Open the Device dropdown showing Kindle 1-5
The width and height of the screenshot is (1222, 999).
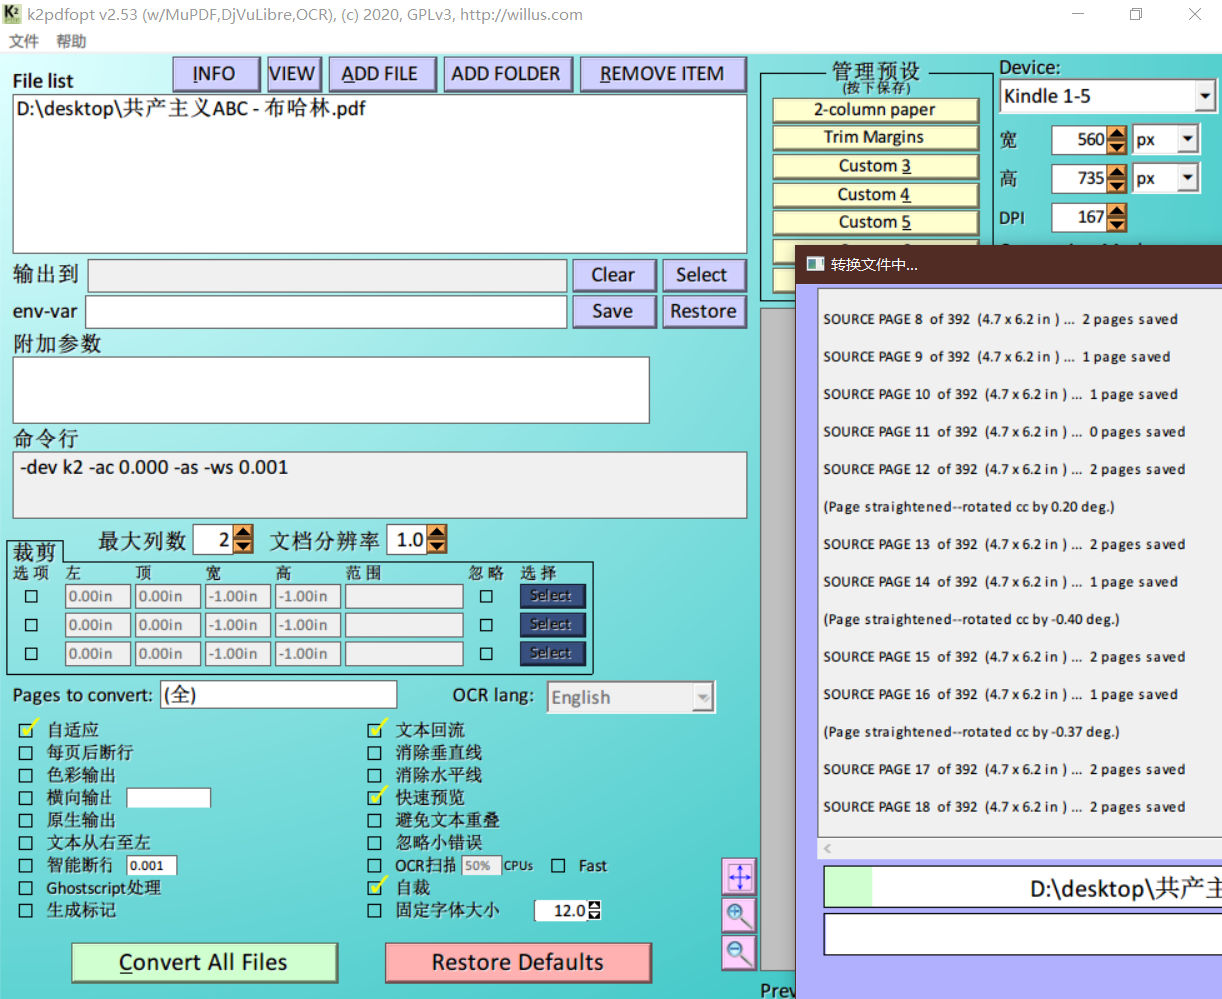point(1205,97)
